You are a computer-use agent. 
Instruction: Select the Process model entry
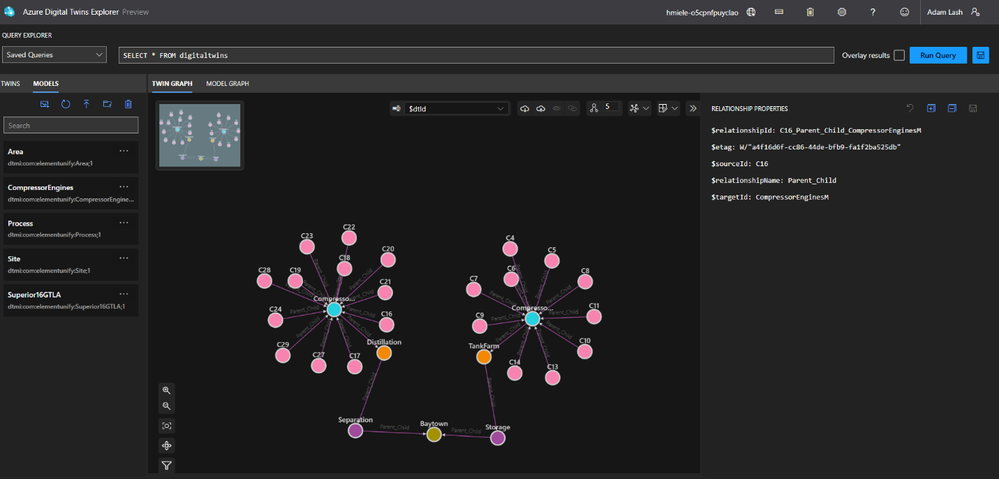(x=70, y=229)
